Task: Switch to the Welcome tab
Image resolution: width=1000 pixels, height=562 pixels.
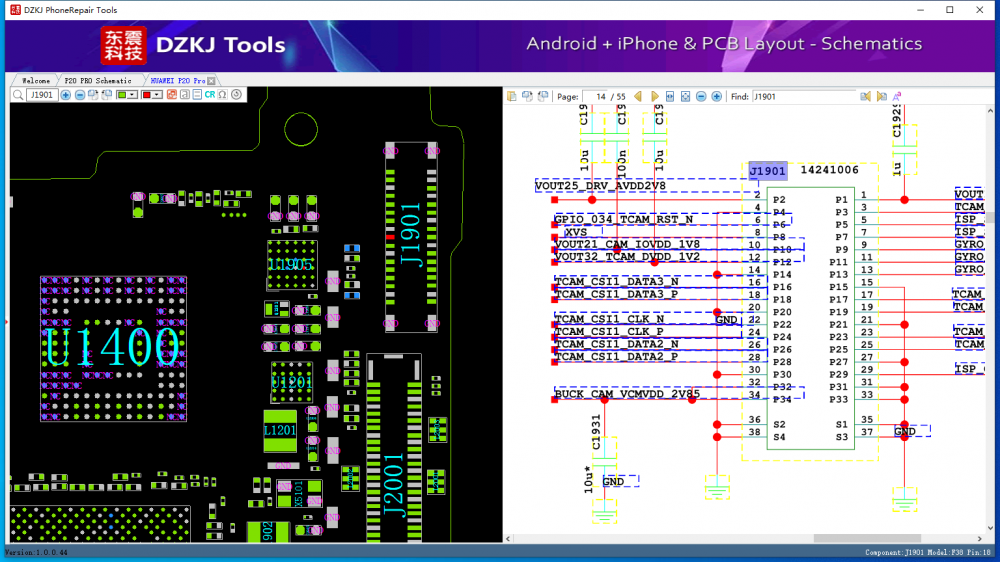Action: click(x=35, y=80)
